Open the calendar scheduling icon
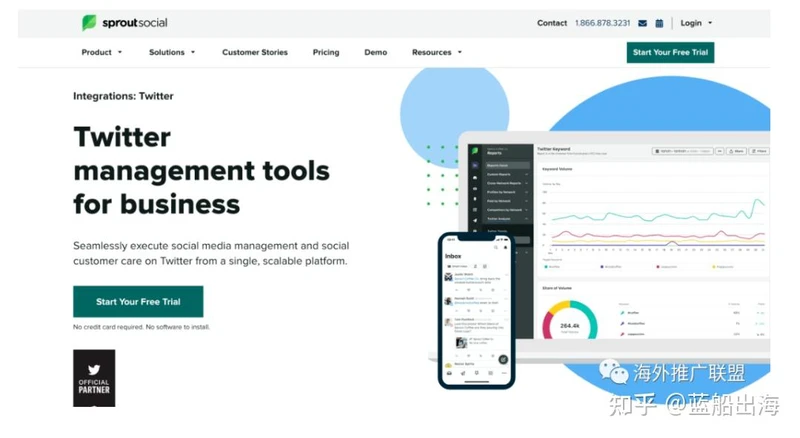Image resolution: width=800 pixels, height=438 pixels. pos(659,23)
